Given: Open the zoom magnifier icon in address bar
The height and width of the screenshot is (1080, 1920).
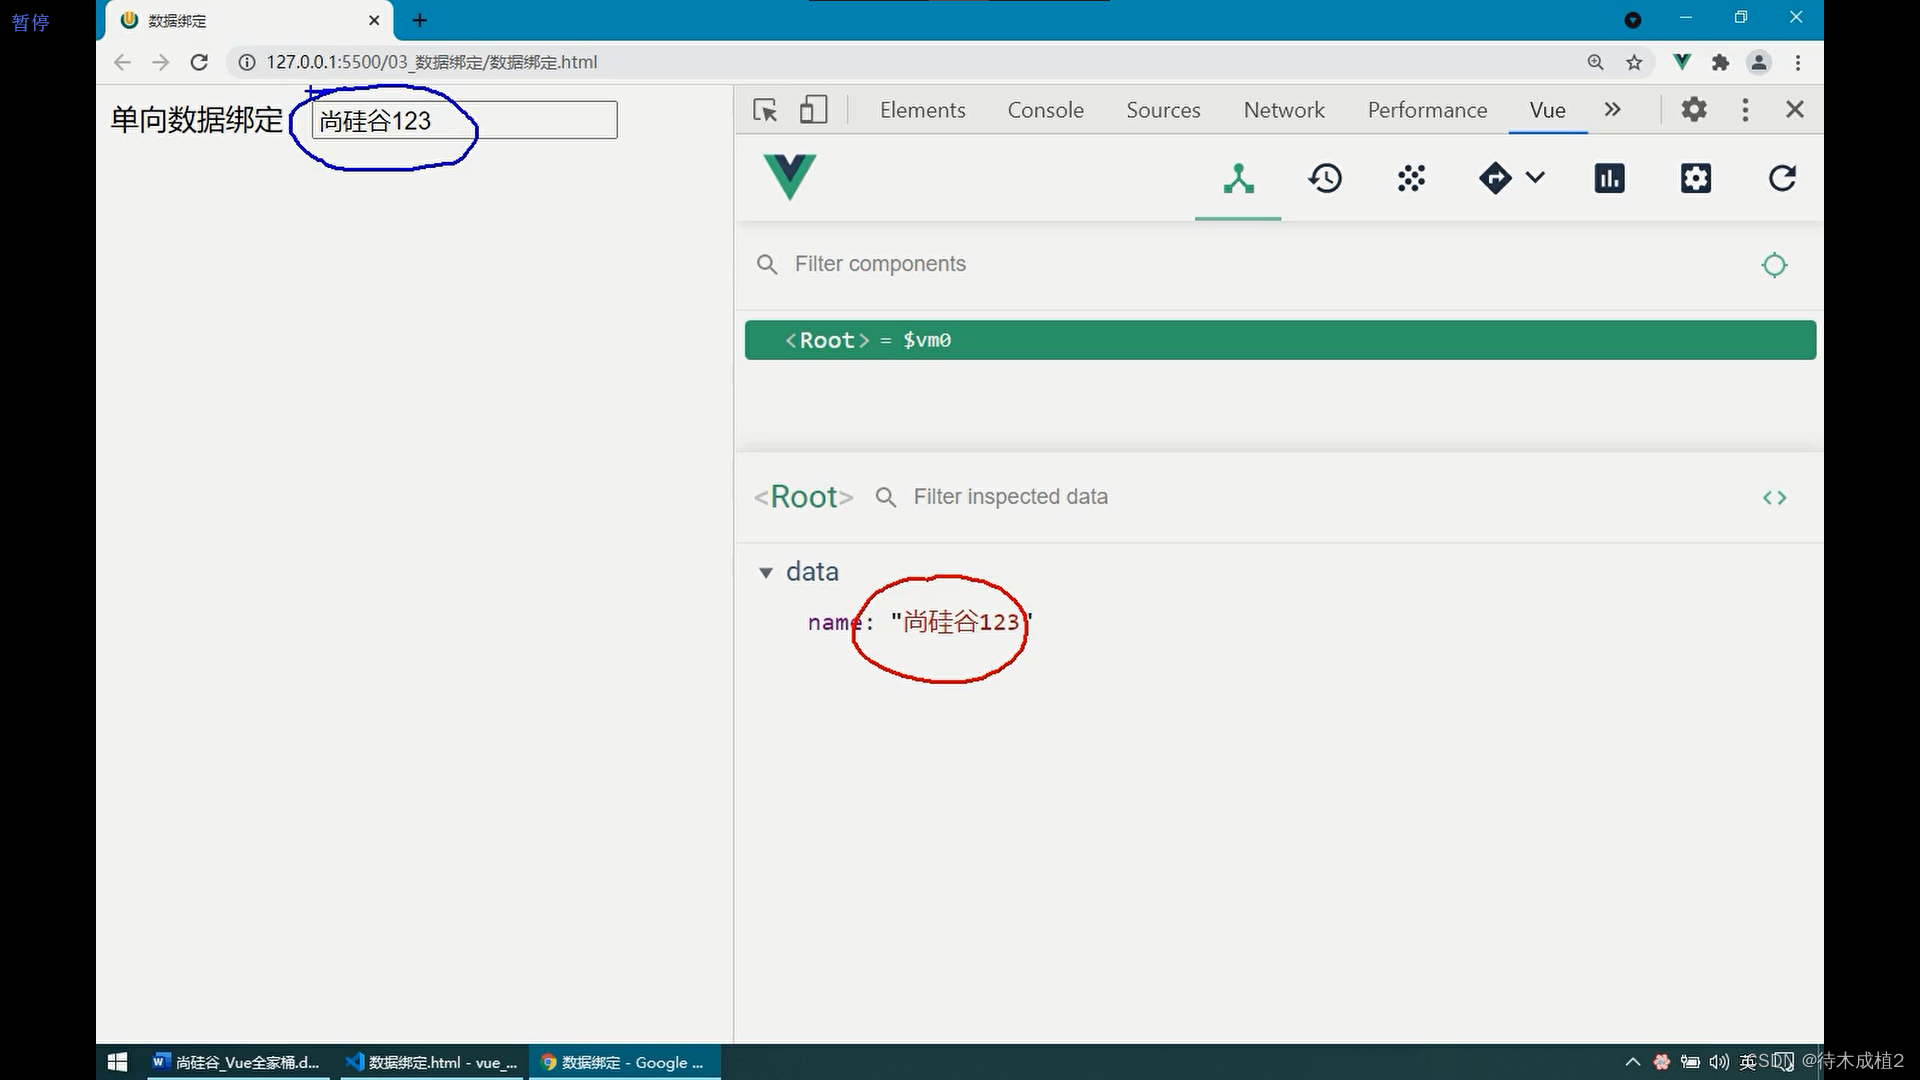Looking at the screenshot, I should point(1595,62).
